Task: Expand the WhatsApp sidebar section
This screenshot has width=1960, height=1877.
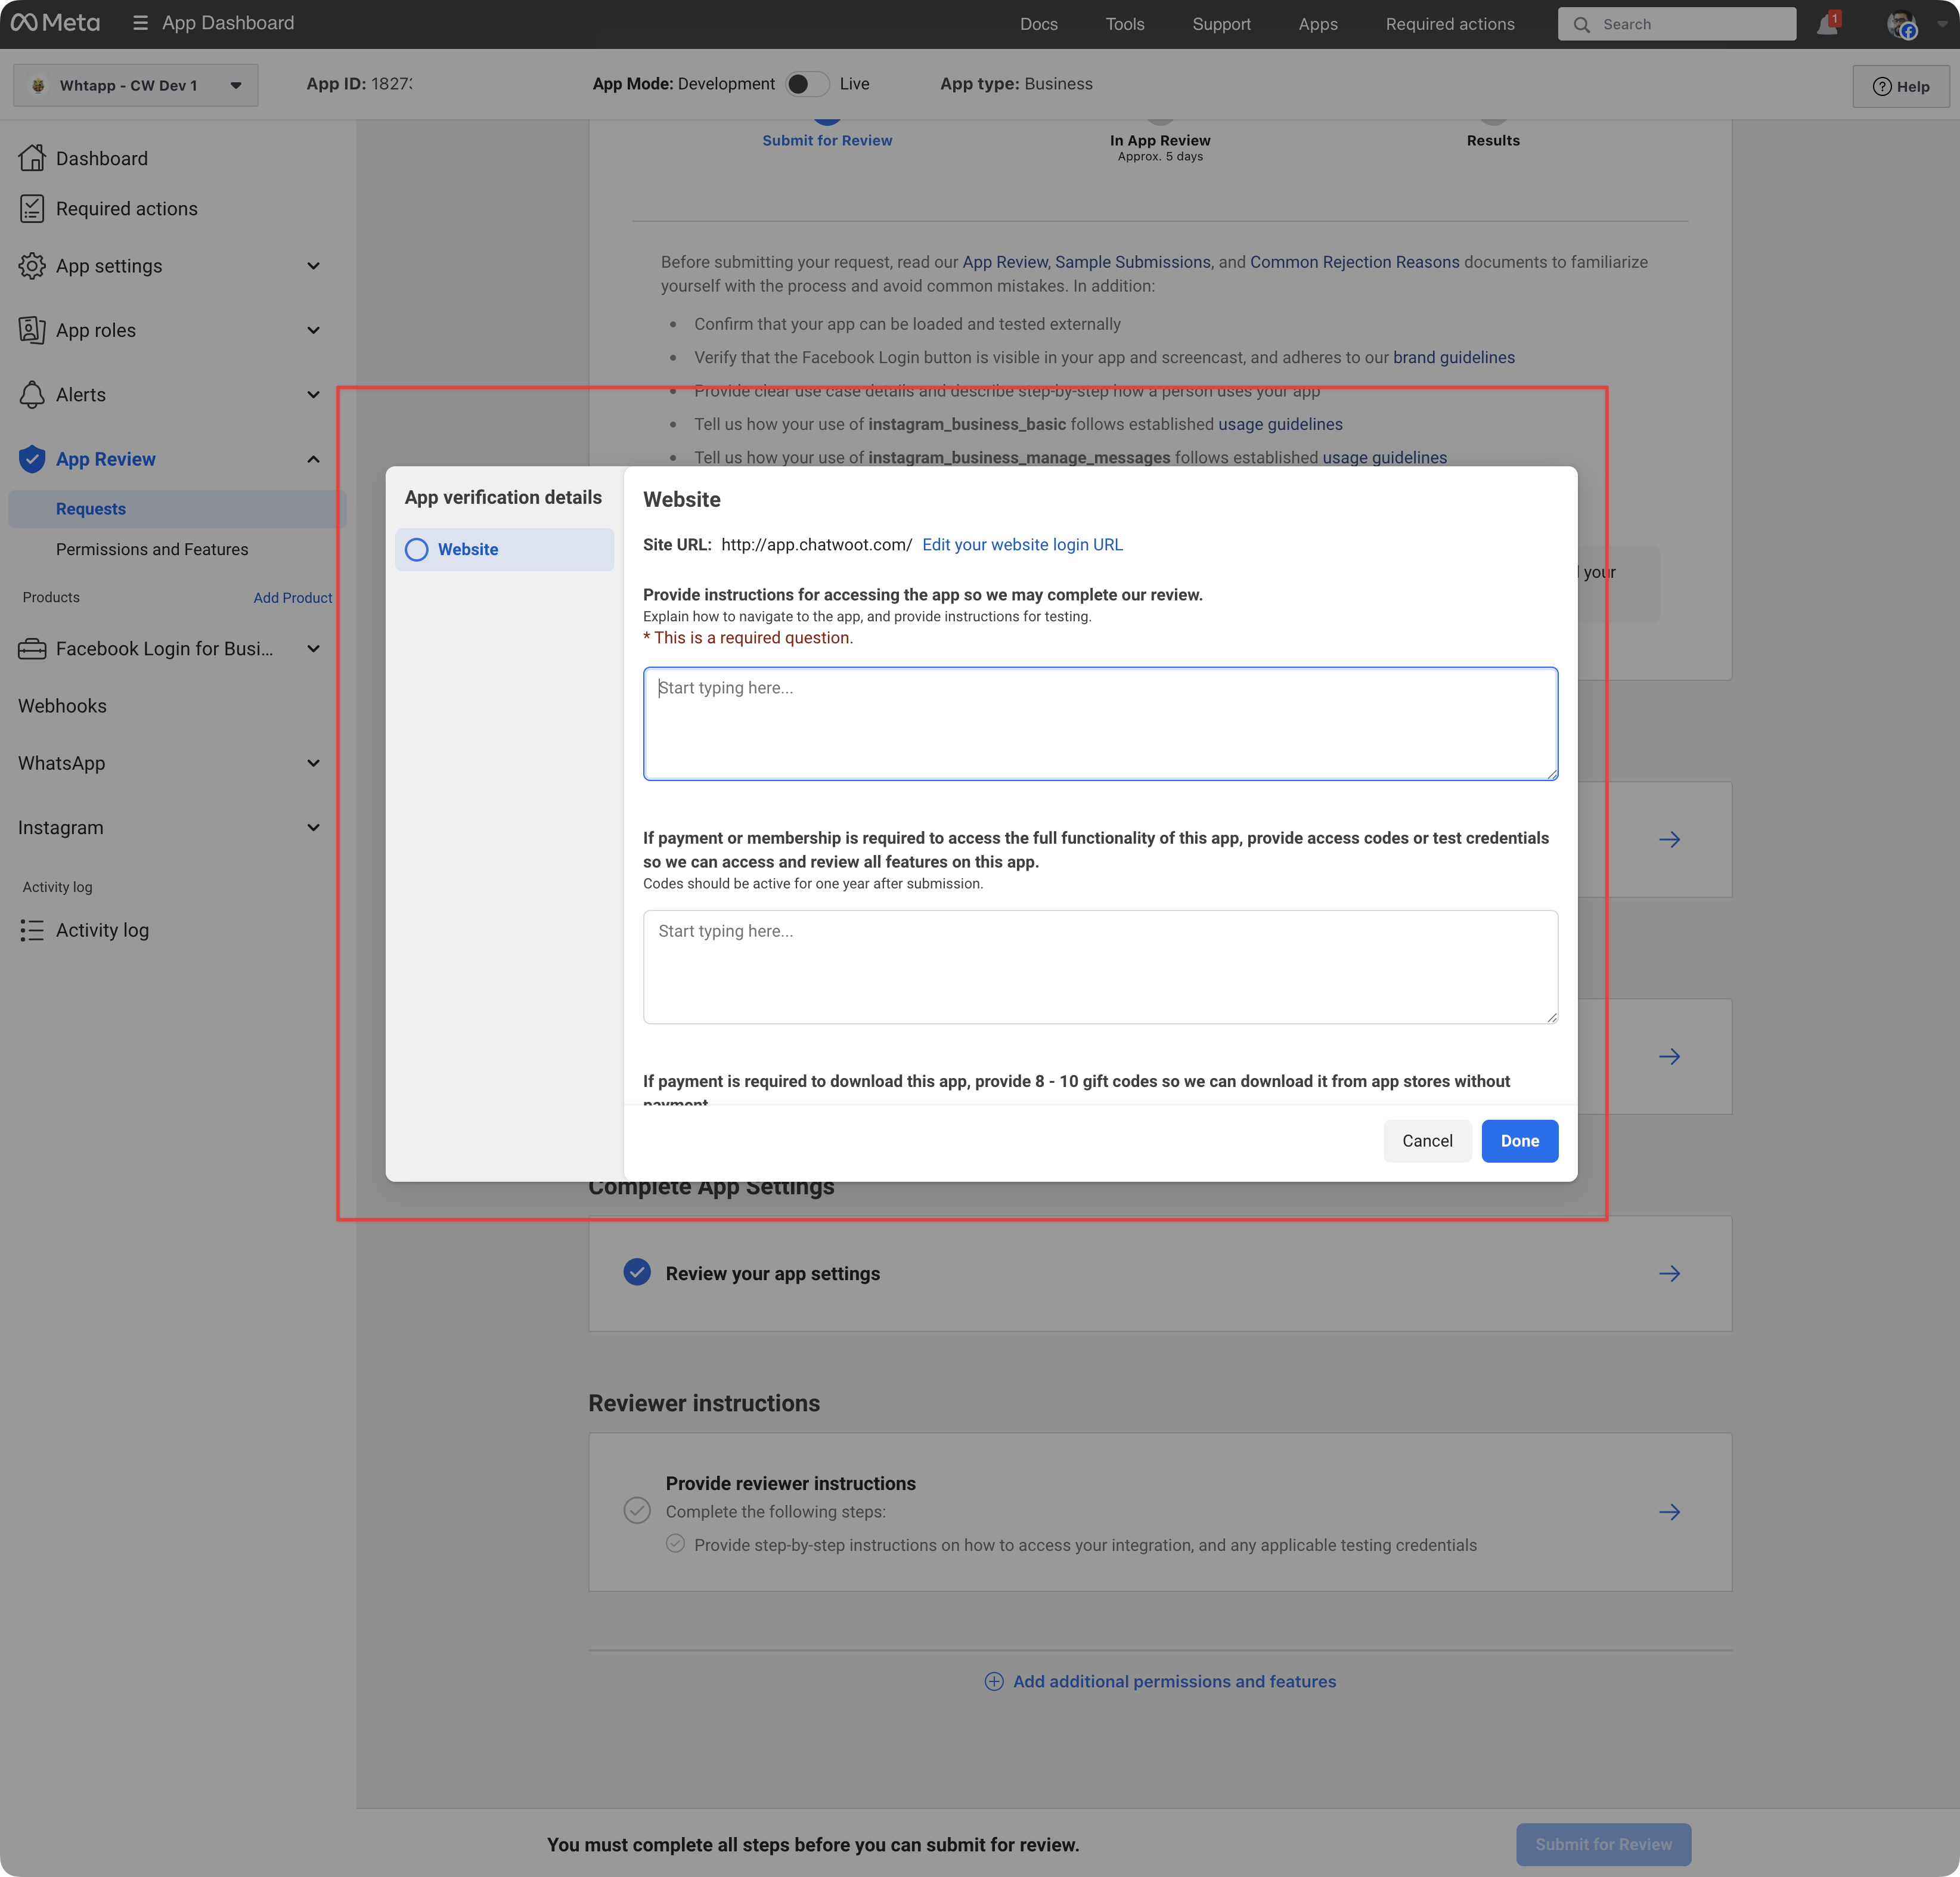Action: pyautogui.click(x=313, y=763)
